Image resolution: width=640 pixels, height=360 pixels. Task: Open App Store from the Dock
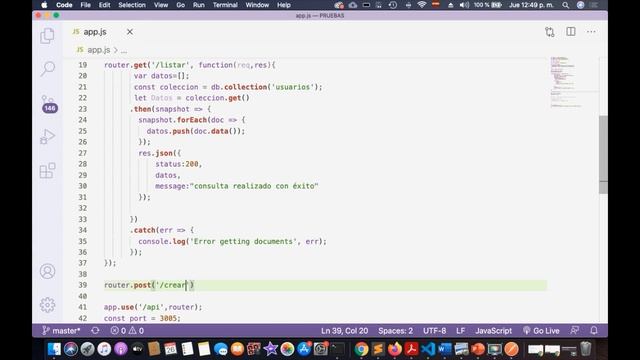coord(304,349)
